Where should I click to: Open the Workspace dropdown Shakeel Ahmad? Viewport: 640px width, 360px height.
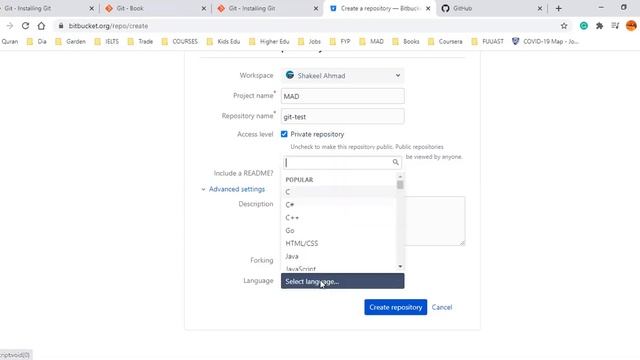tap(342, 76)
